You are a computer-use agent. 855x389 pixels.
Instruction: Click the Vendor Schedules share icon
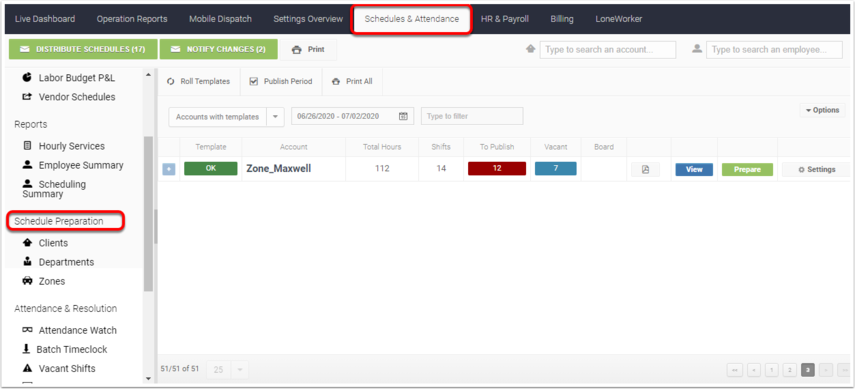coord(27,97)
